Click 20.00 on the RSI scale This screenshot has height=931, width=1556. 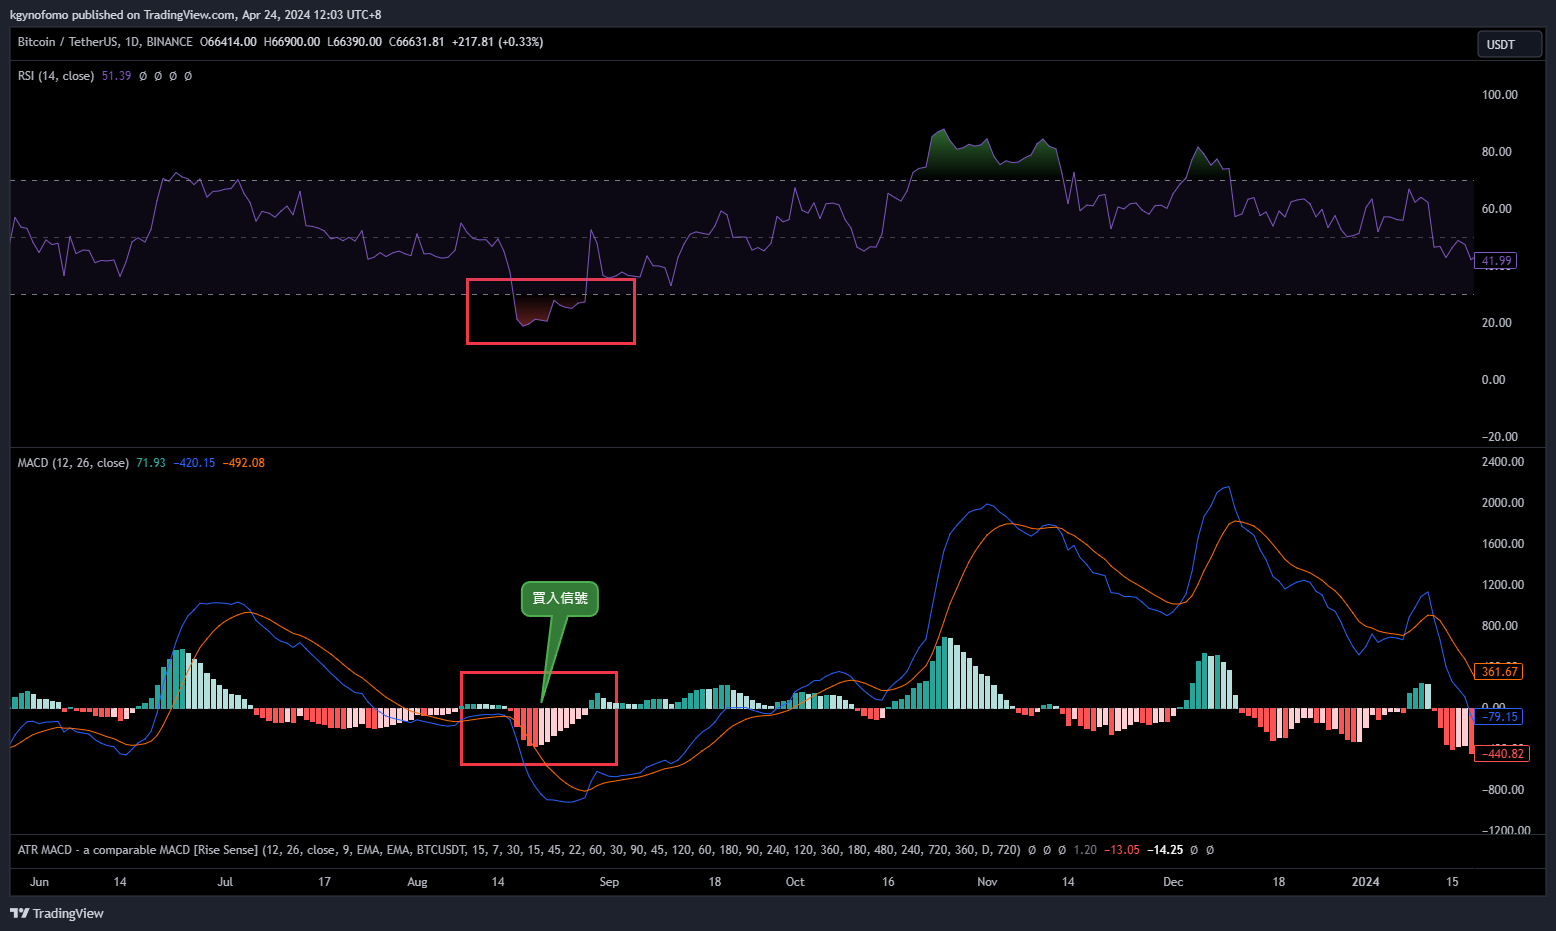coord(1497,323)
